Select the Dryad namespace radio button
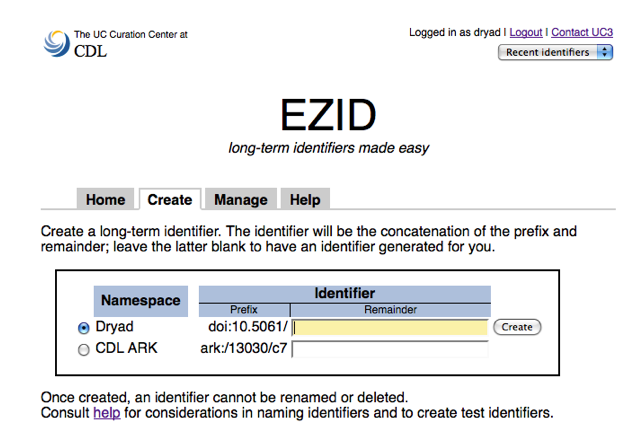This screenshot has width=638, height=438. (x=83, y=328)
